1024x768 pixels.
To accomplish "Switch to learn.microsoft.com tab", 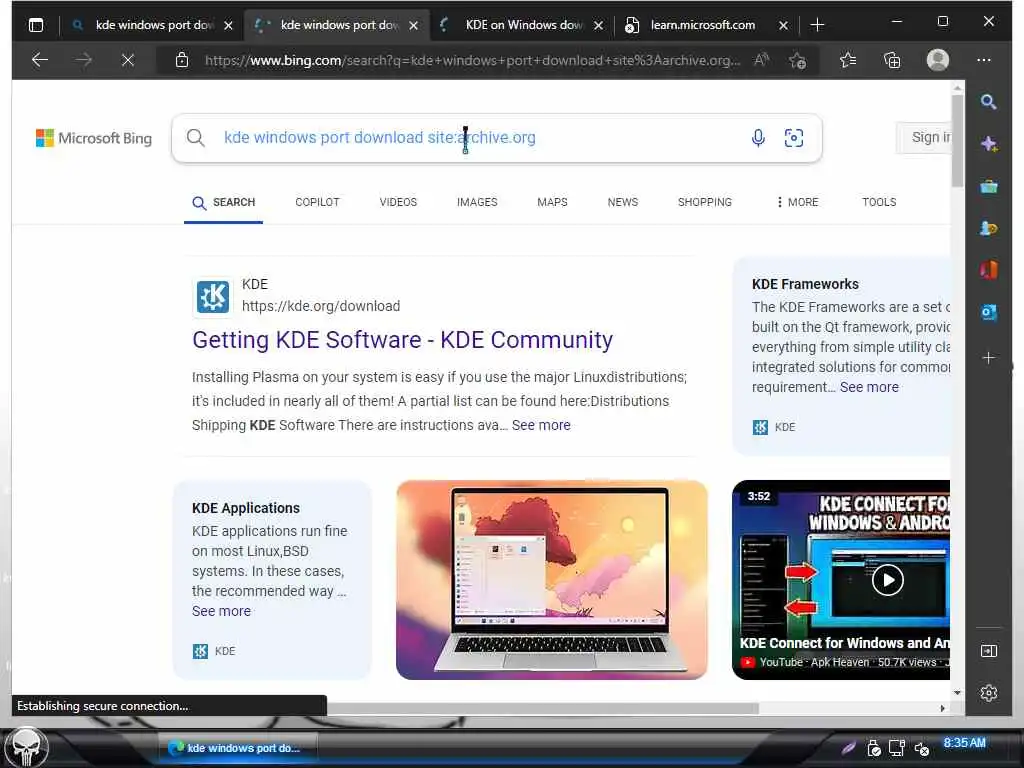I will (702, 25).
